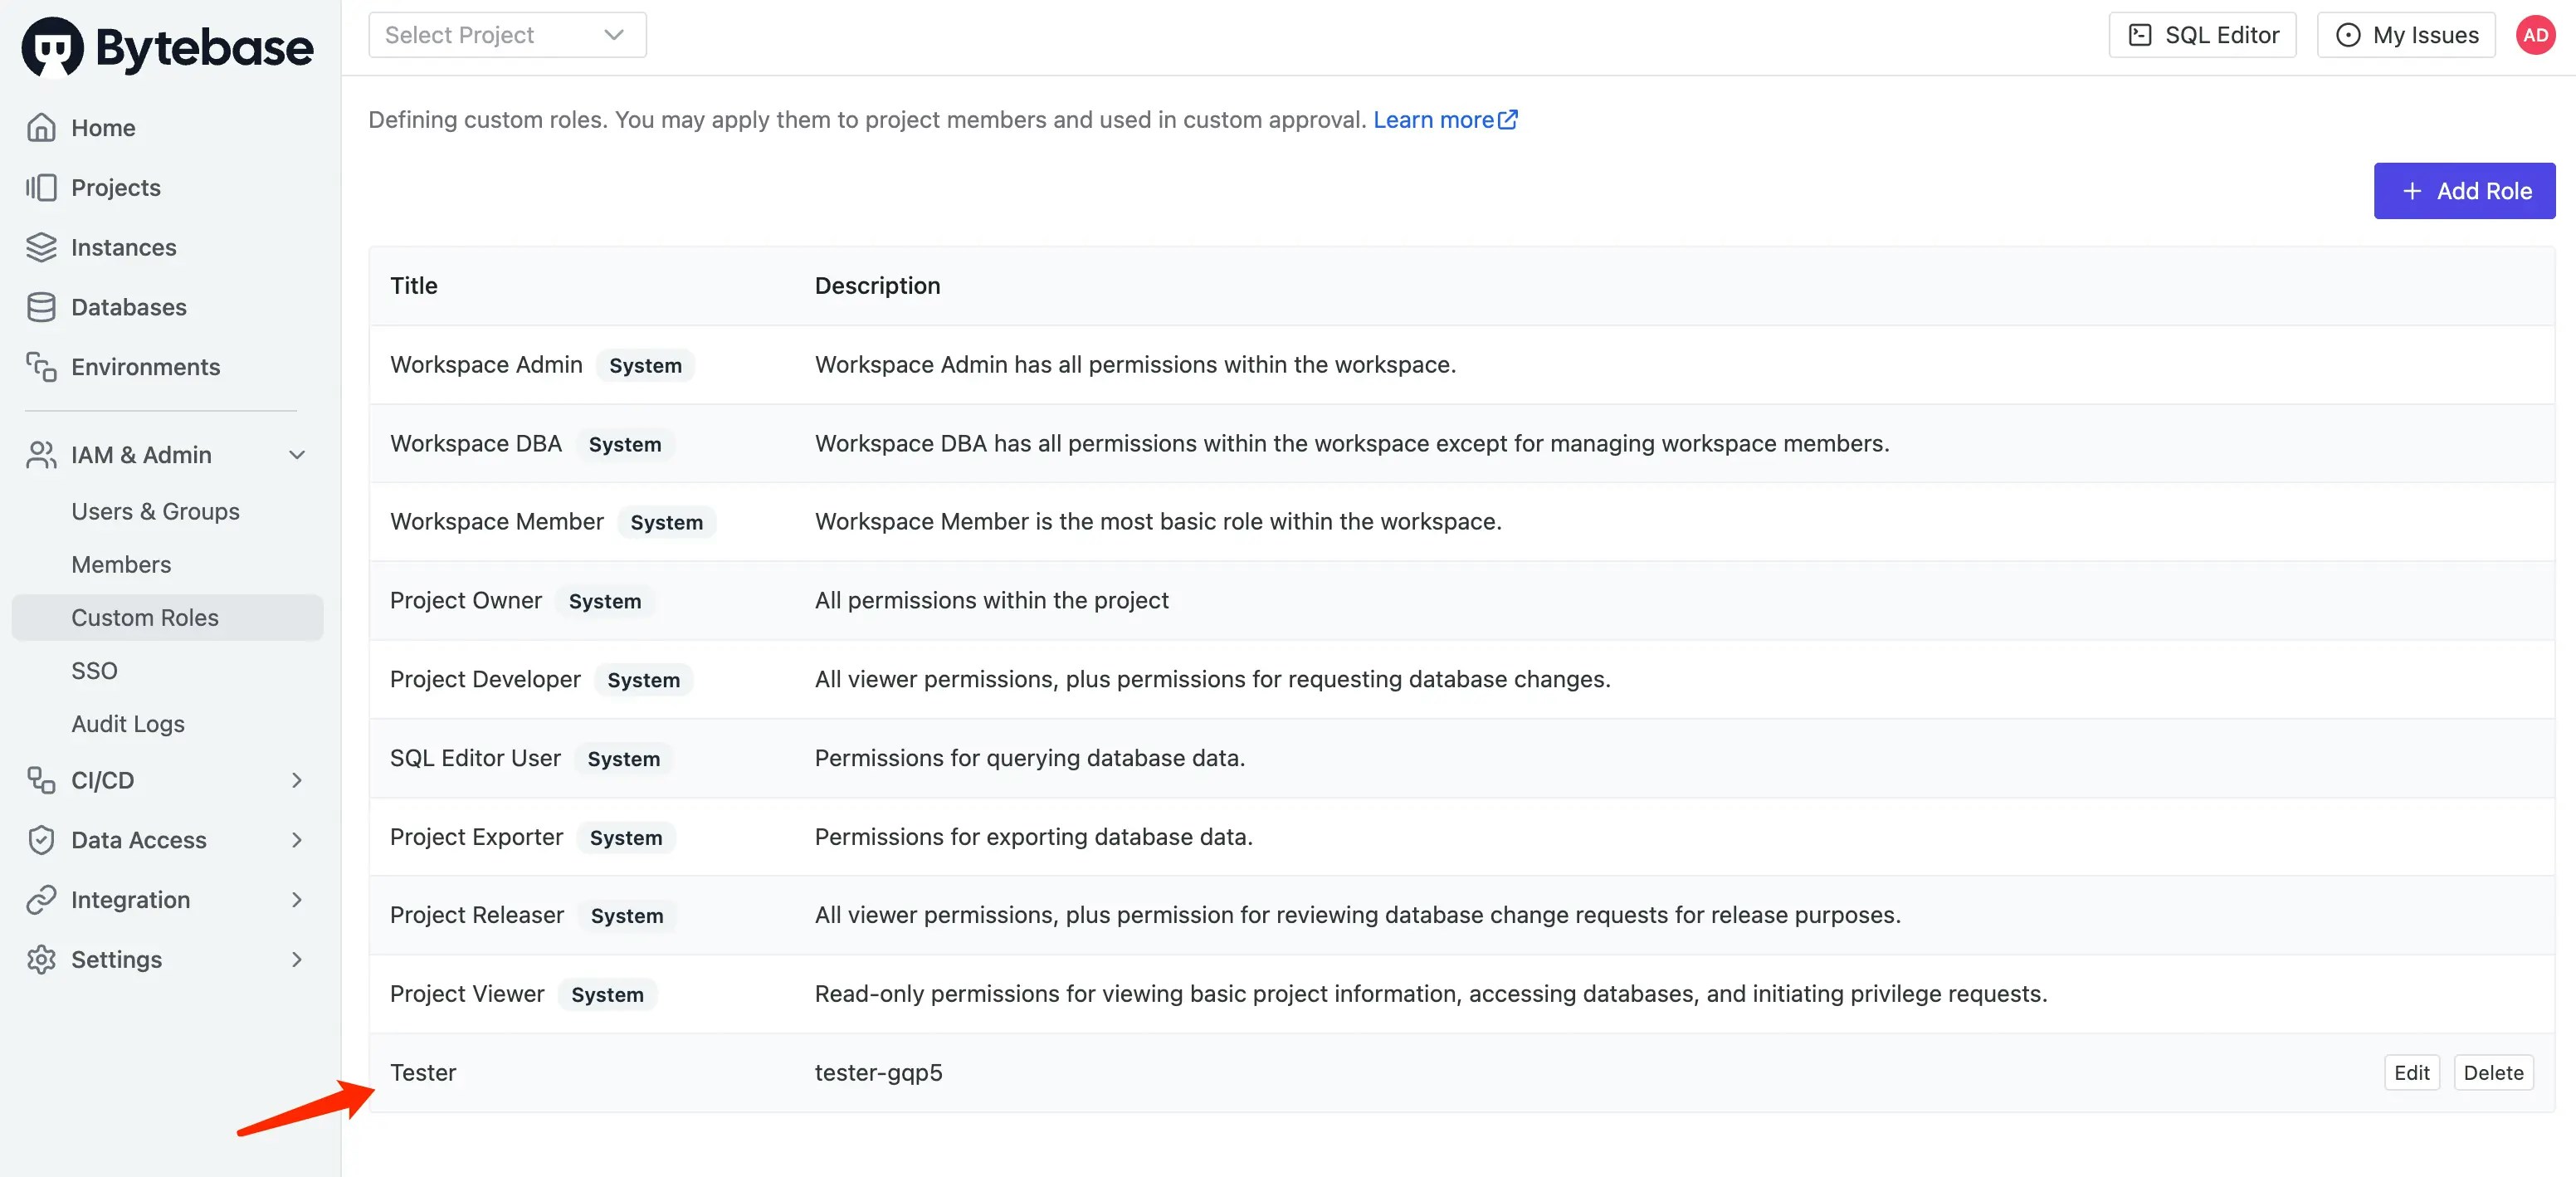
Task: Click the Data Access shield icon
Action: pyautogui.click(x=41, y=840)
